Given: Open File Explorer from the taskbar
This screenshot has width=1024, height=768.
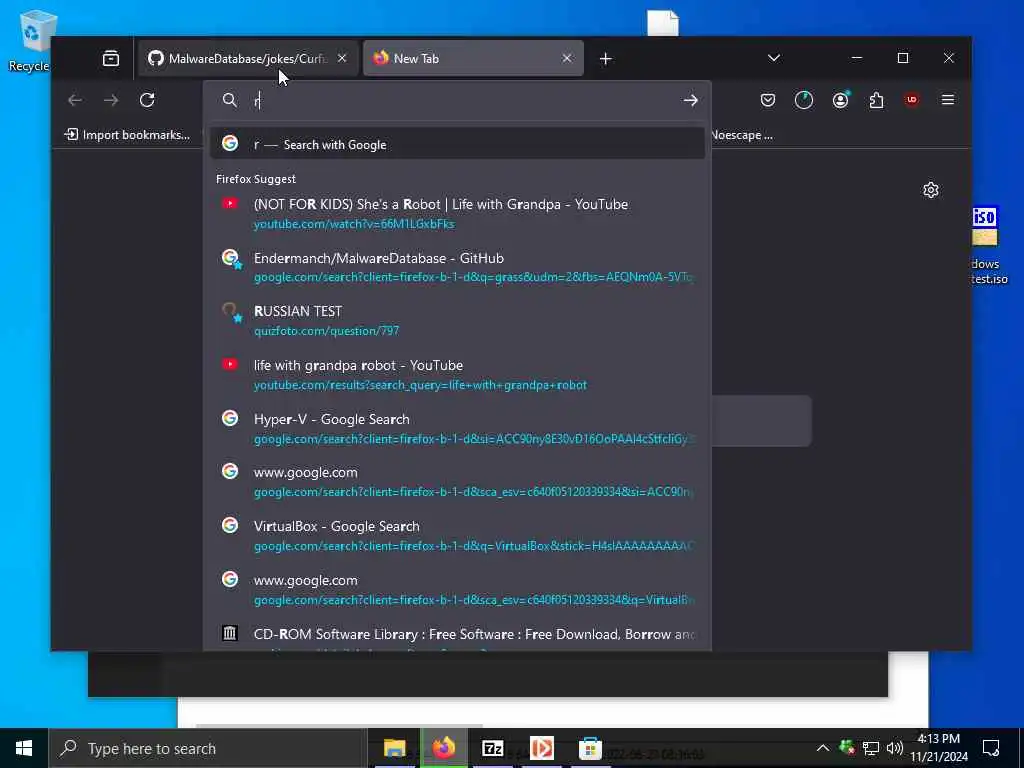Looking at the screenshot, I should coord(394,748).
